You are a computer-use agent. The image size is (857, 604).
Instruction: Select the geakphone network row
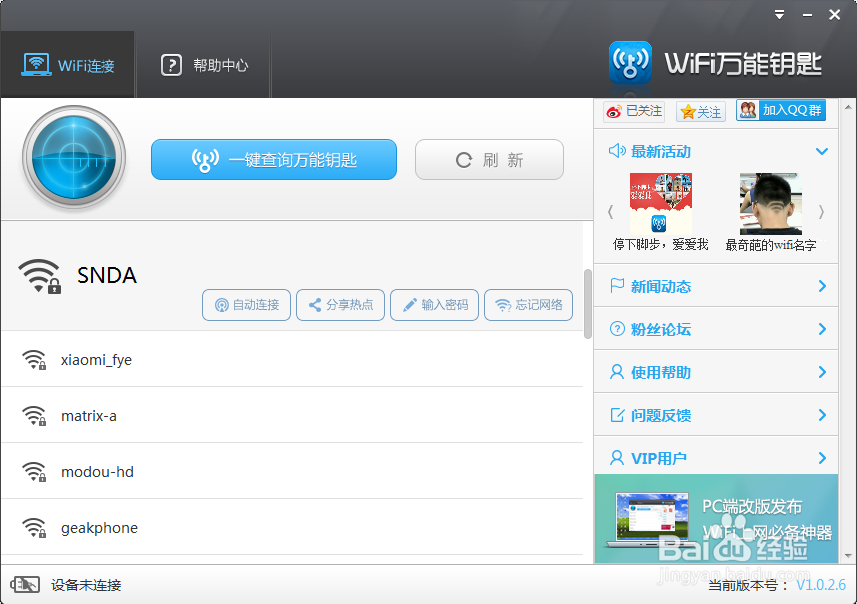click(292, 527)
